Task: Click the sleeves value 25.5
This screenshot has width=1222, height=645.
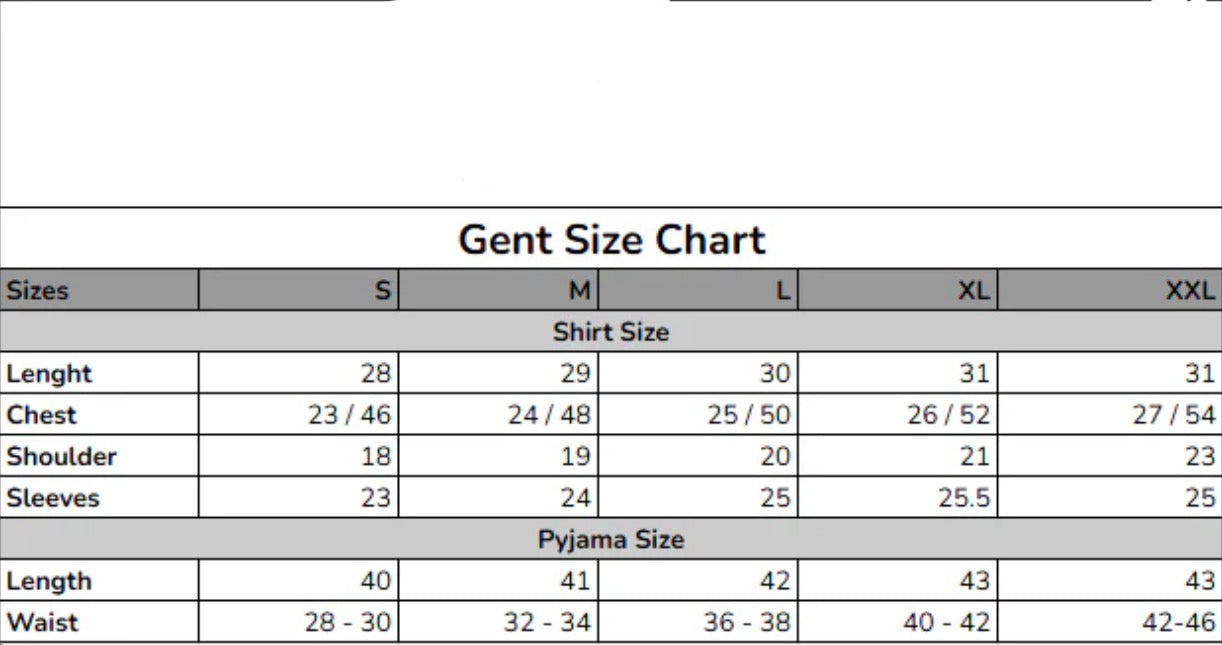Action: click(964, 498)
